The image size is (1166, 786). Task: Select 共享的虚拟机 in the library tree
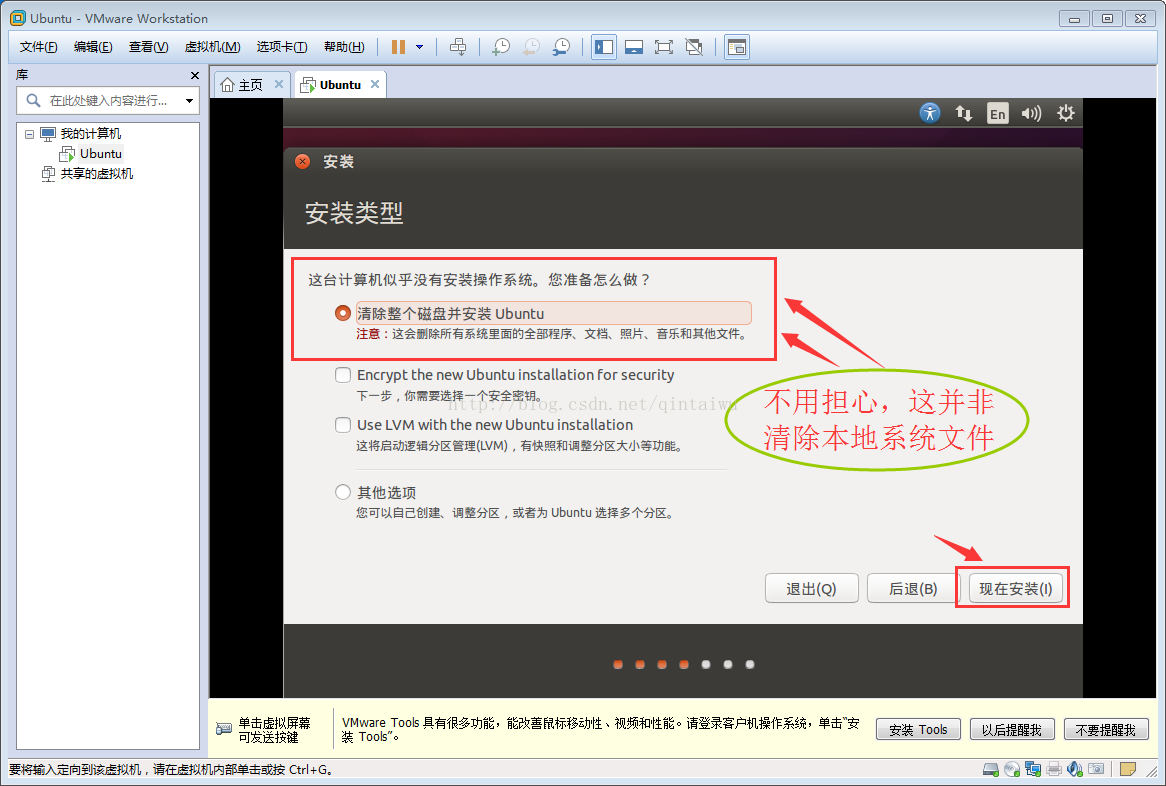[x=97, y=173]
